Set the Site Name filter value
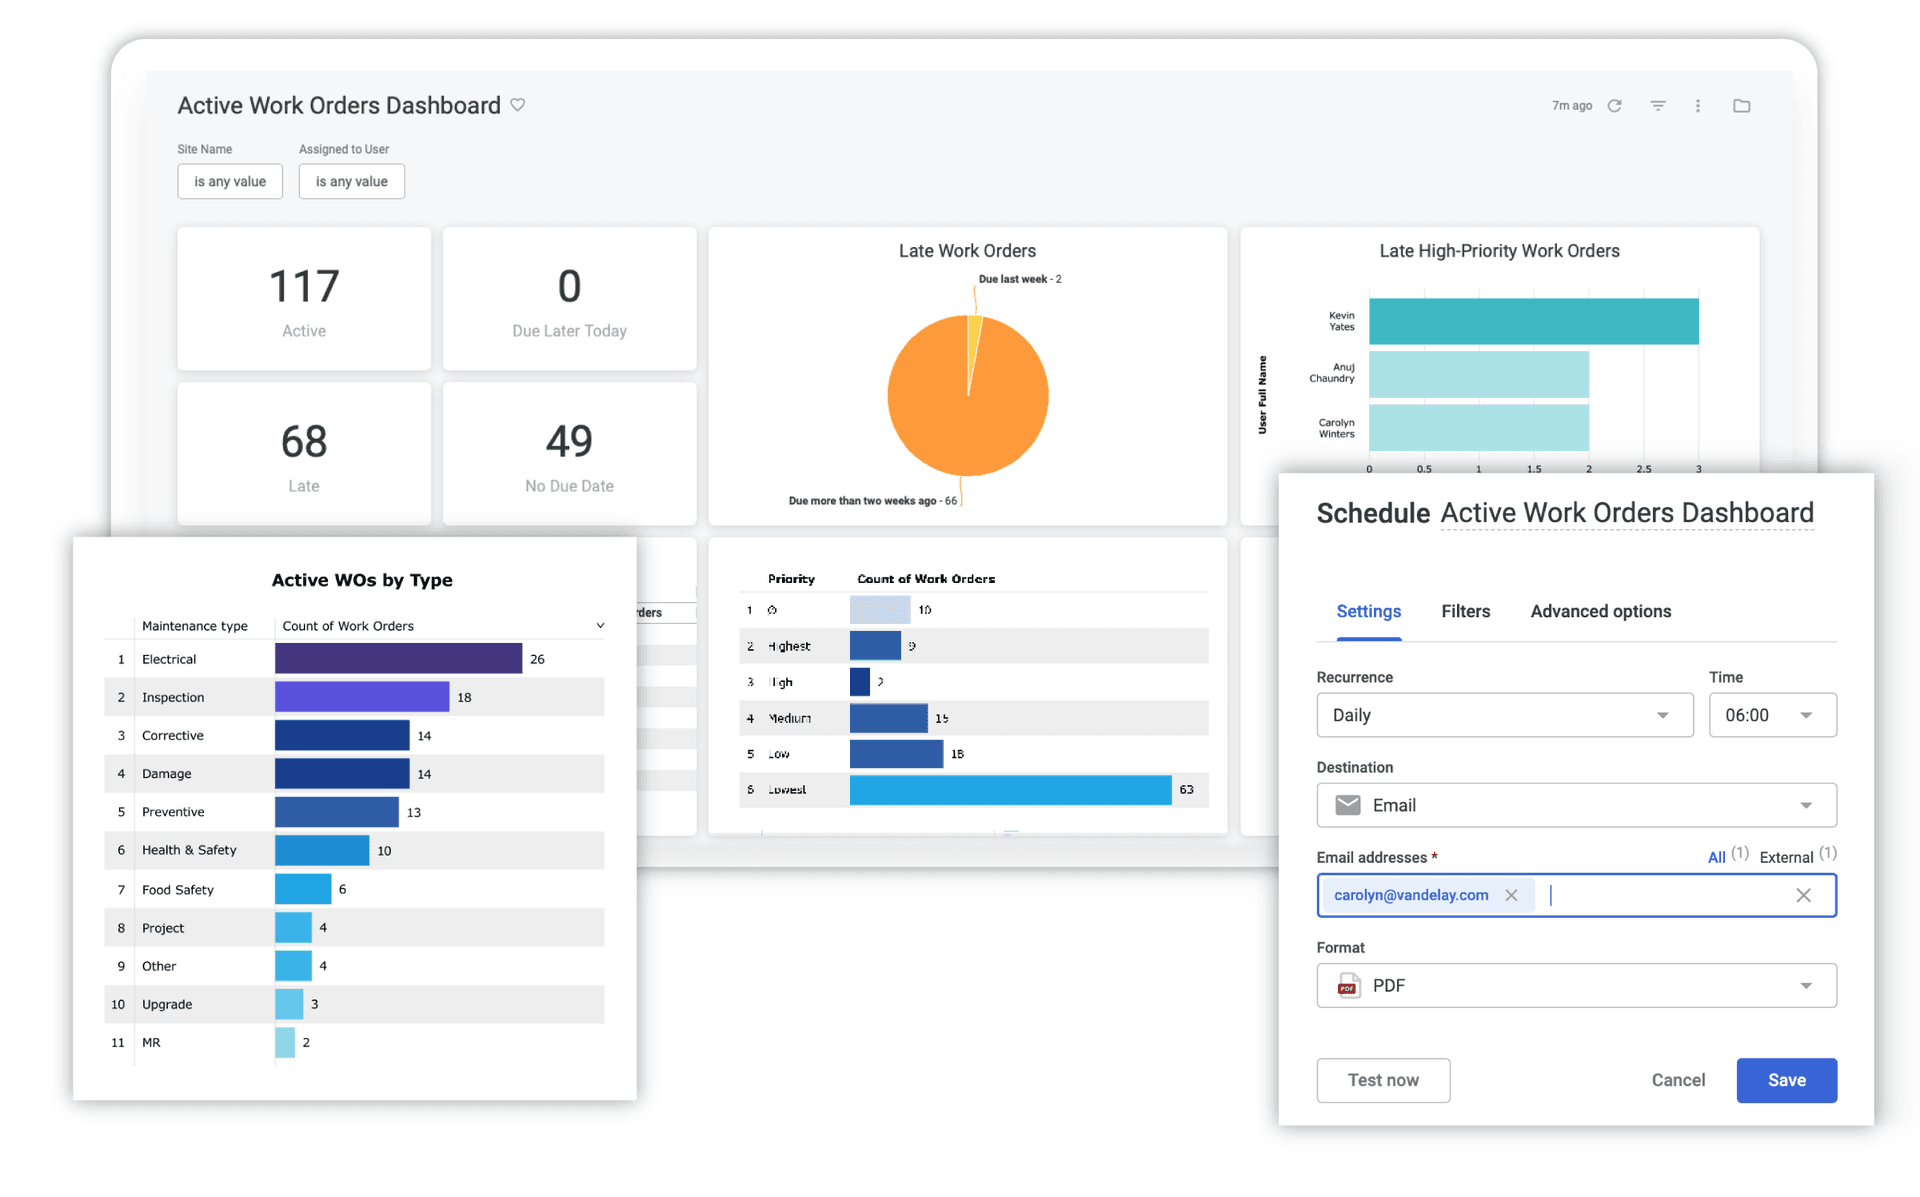The width and height of the screenshot is (1920, 1197). point(230,181)
